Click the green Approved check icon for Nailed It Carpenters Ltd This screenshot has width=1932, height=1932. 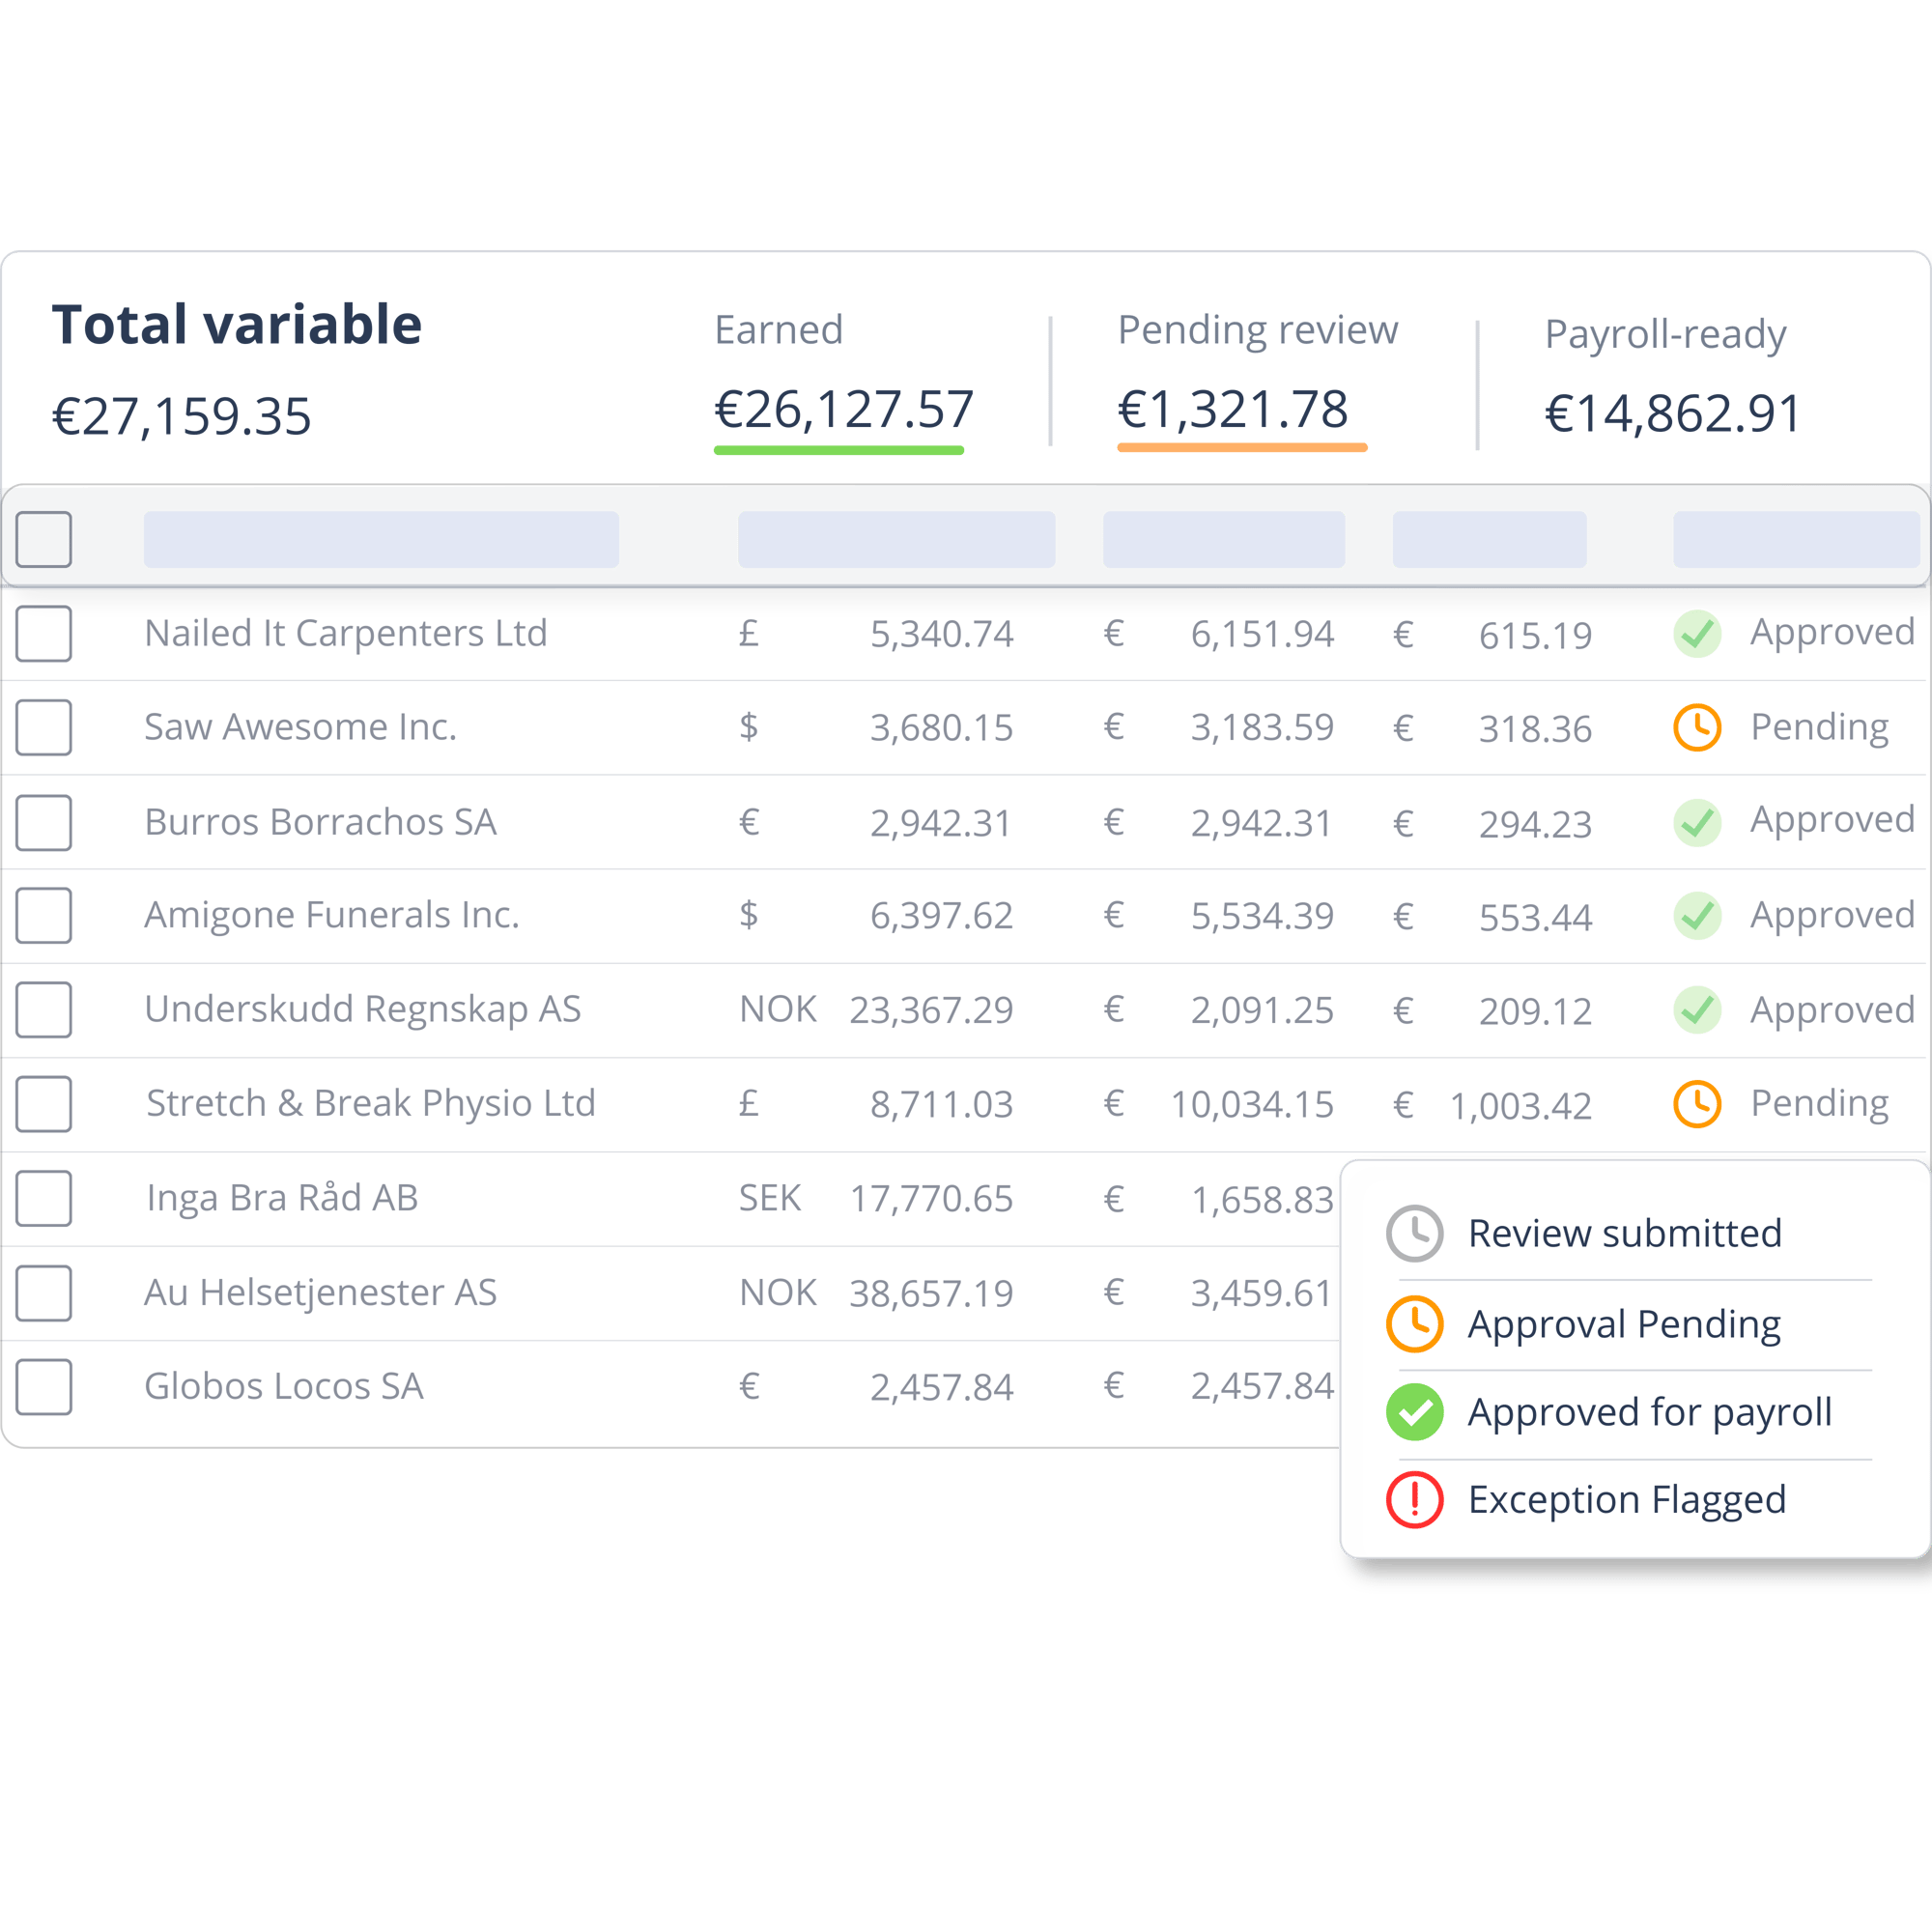1697,635
